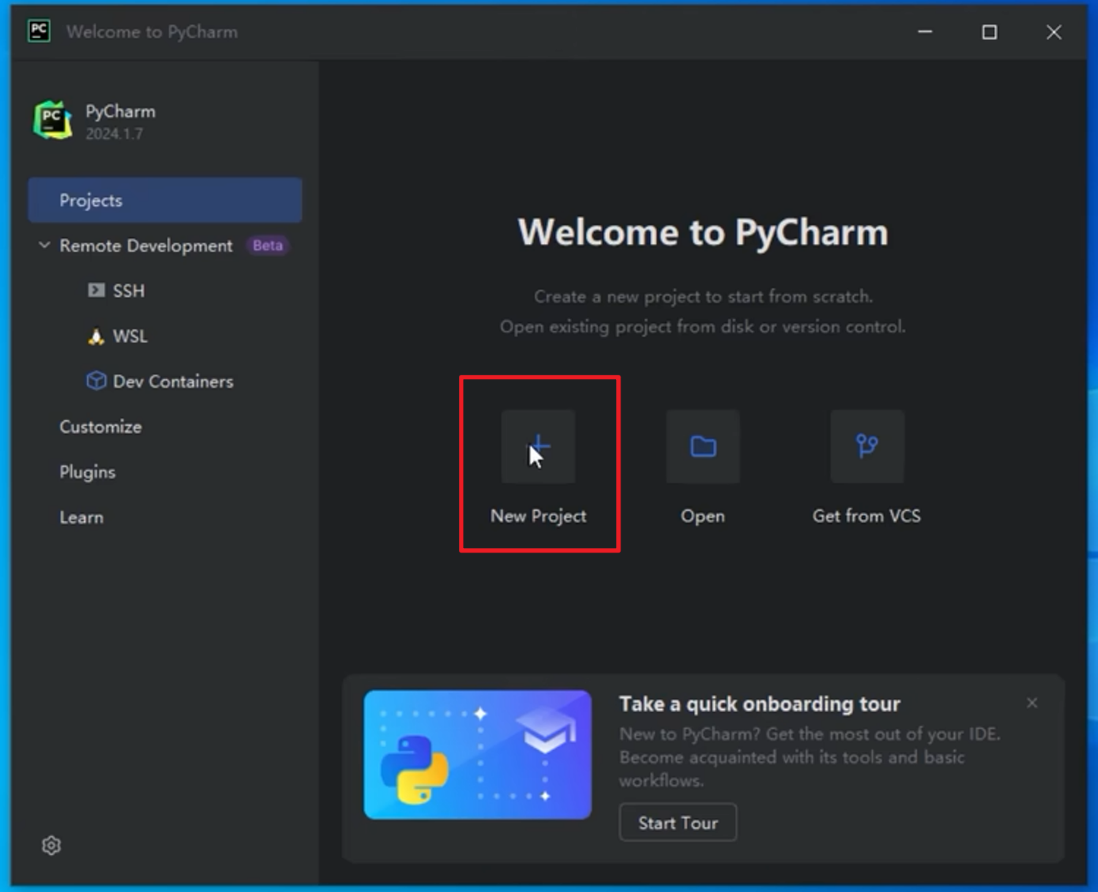This screenshot has width=1098, height=892.
Task: Click the Get from VCS branch icon
Action: (x=867, y=447)
